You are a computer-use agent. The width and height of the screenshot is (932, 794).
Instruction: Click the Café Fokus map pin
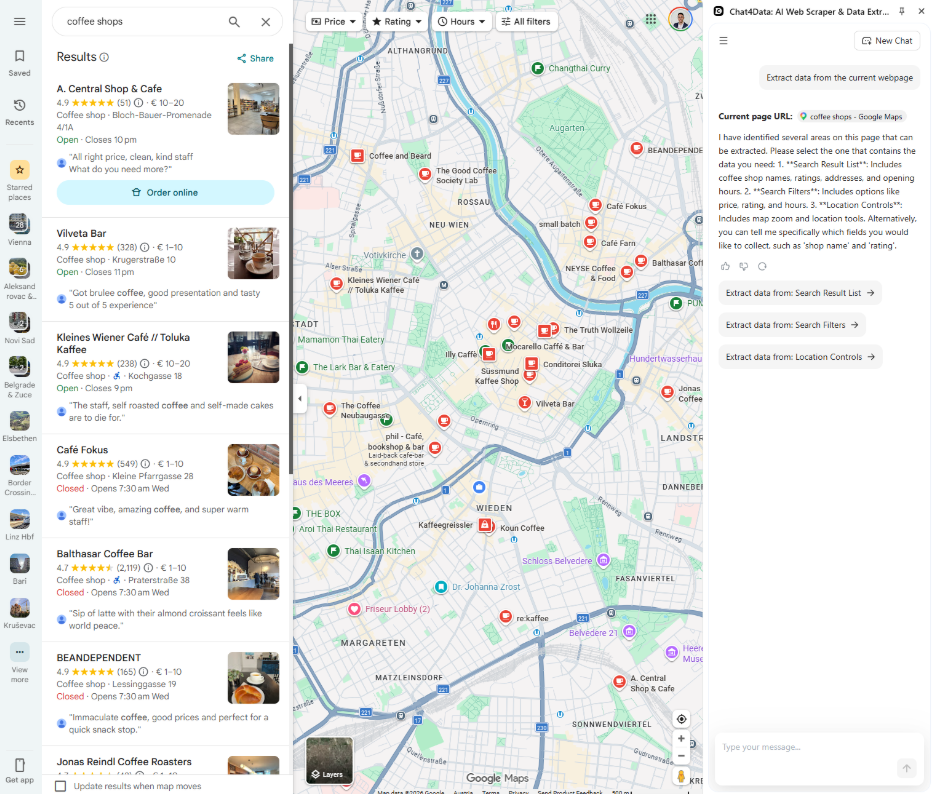coord(595,204)
